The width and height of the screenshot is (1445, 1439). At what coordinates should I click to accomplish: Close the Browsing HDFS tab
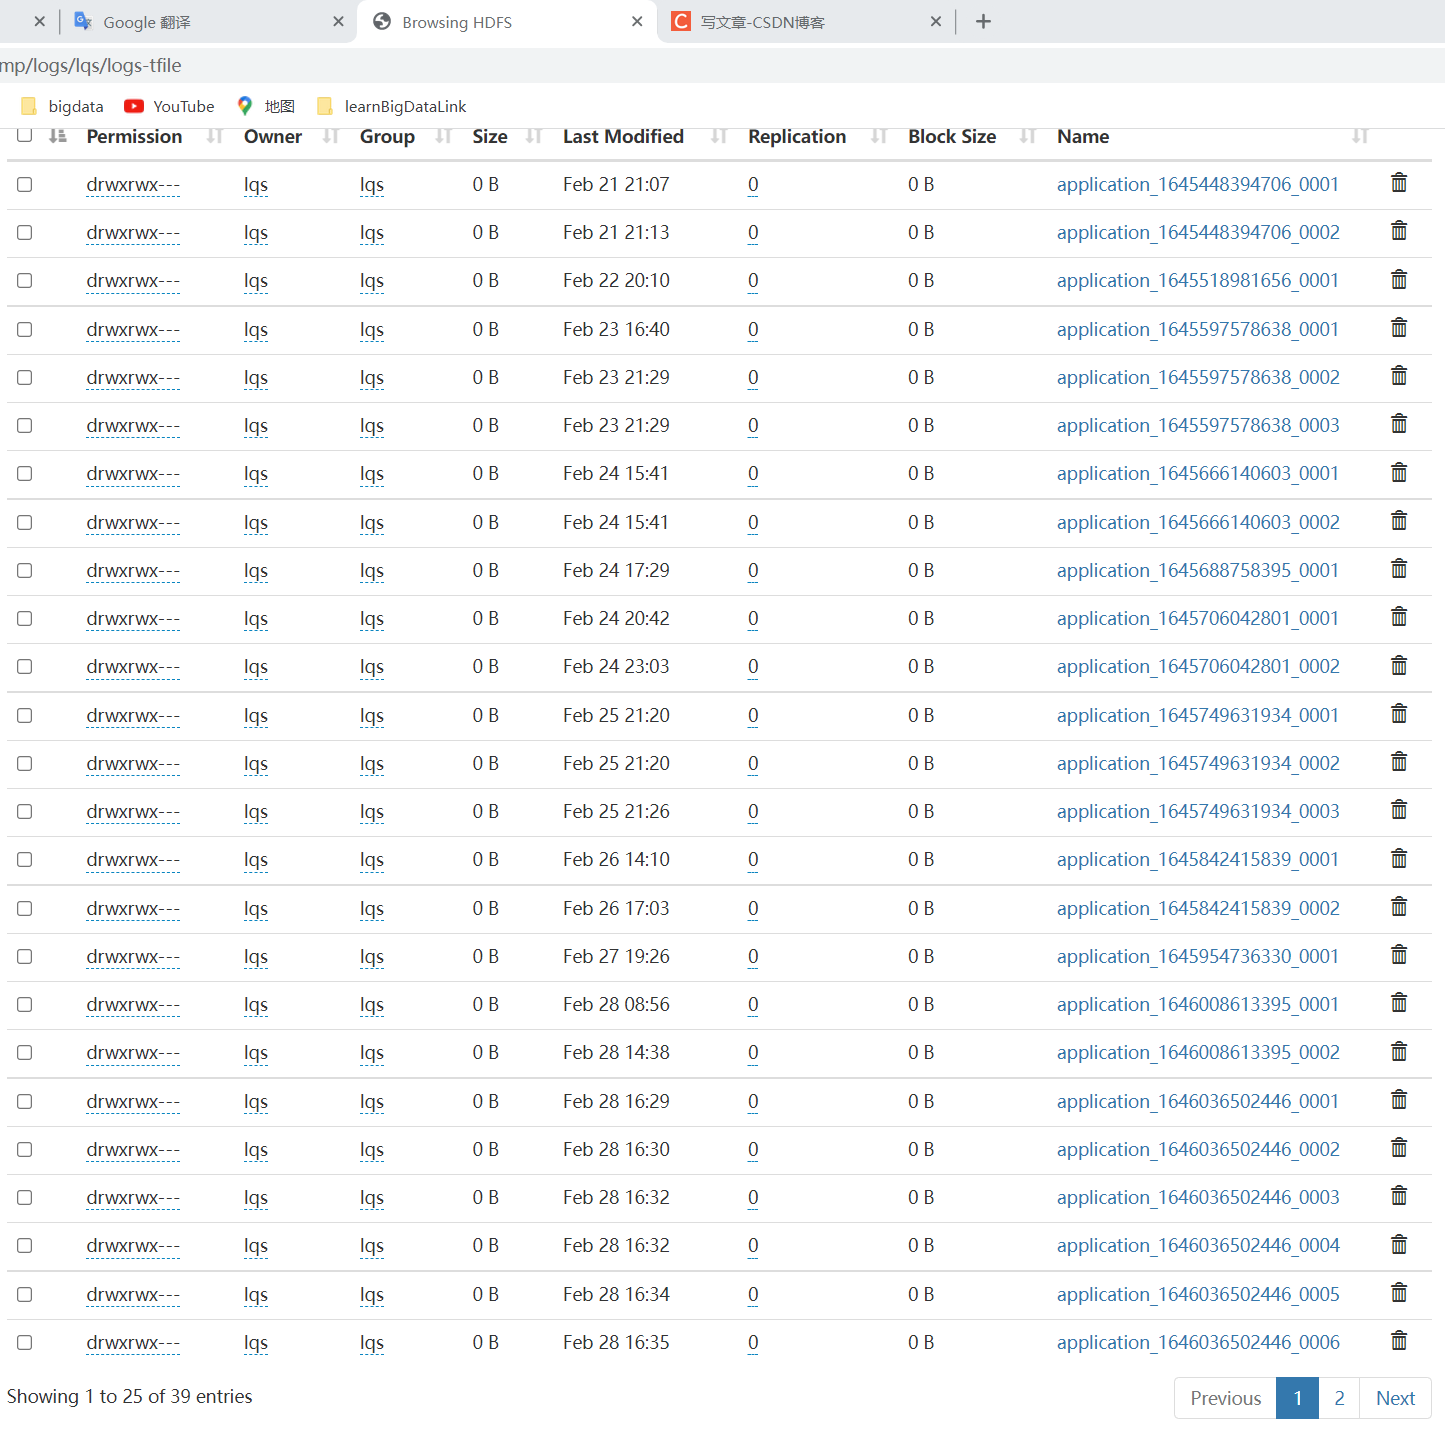[637, 21]
